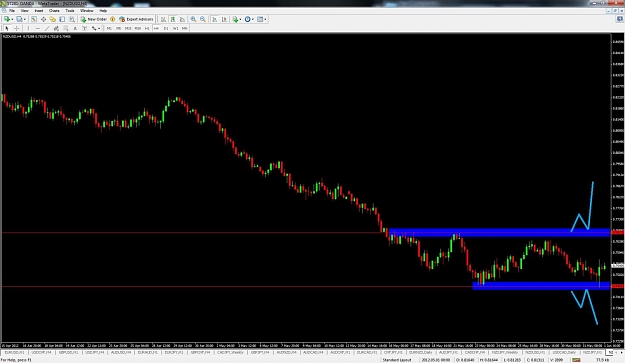This screenshot has height=363, width=625.
Task: Click the chart tabs scroll-right arrow
Action: tap(622, 353)
